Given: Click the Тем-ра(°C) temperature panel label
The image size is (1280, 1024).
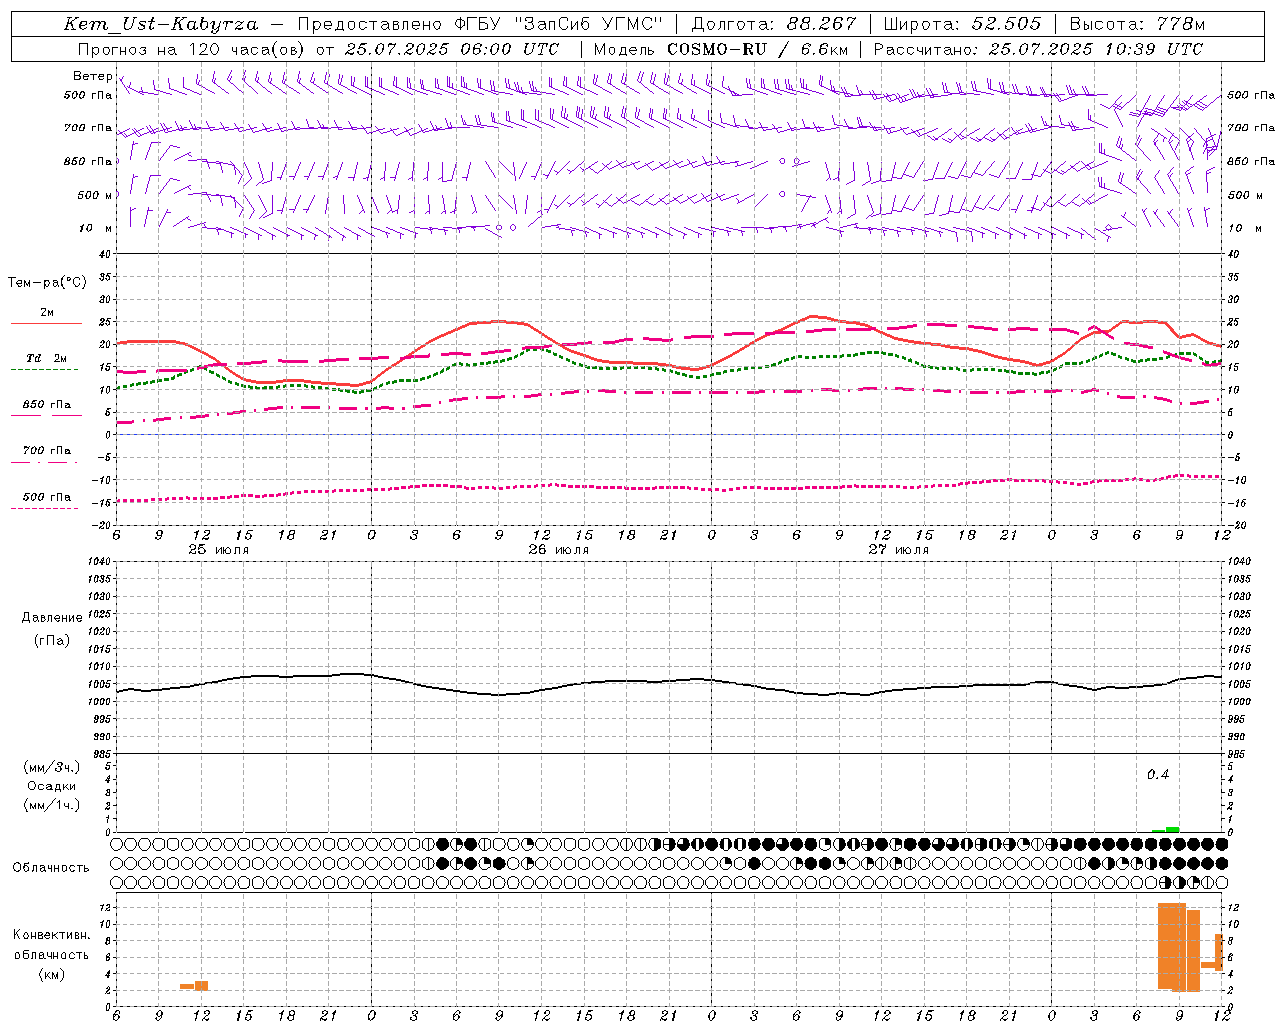Looking at the screenshot, I should pyautogui.click(x=47, y=283).
